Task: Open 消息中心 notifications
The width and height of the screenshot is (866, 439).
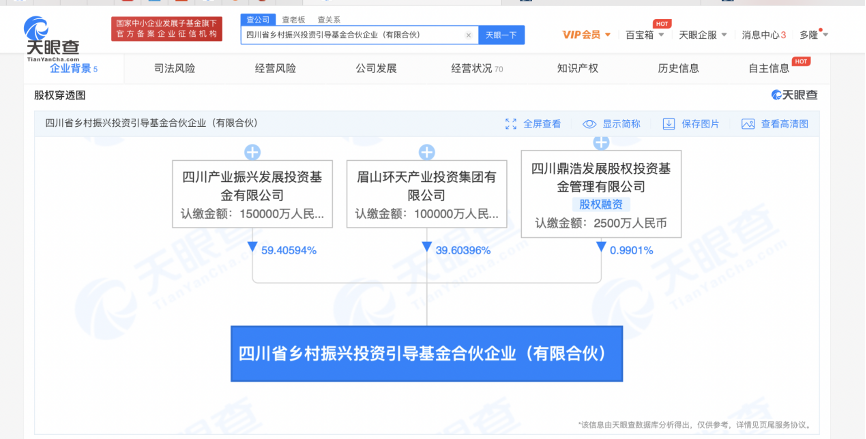Action: [763, 35]
